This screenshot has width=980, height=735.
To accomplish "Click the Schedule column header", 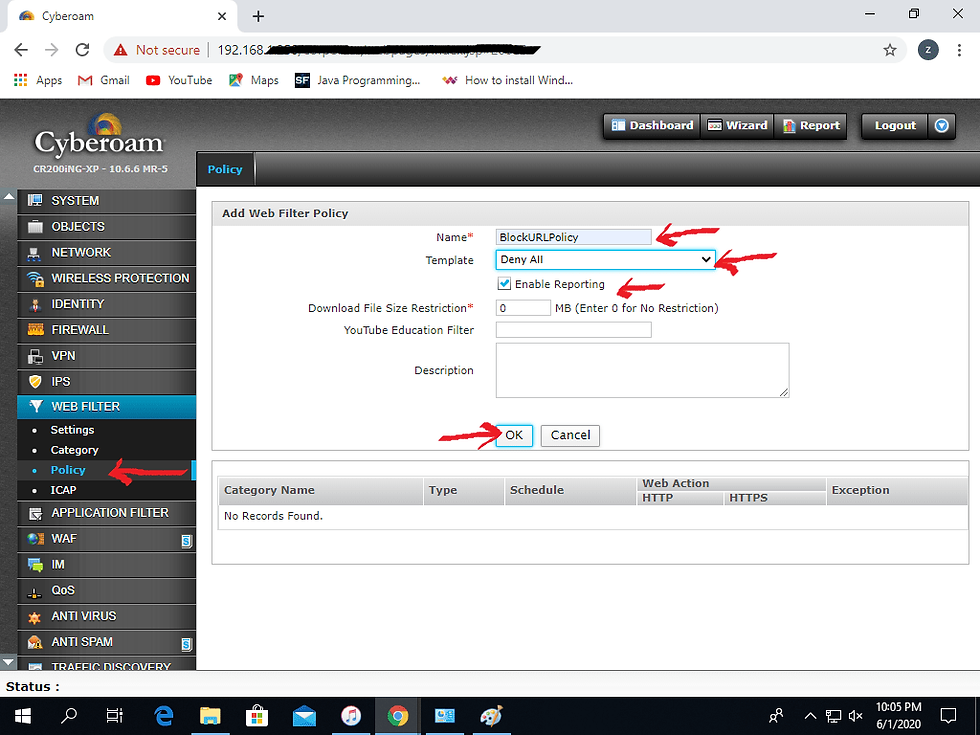I will click(x=570, y=490).
